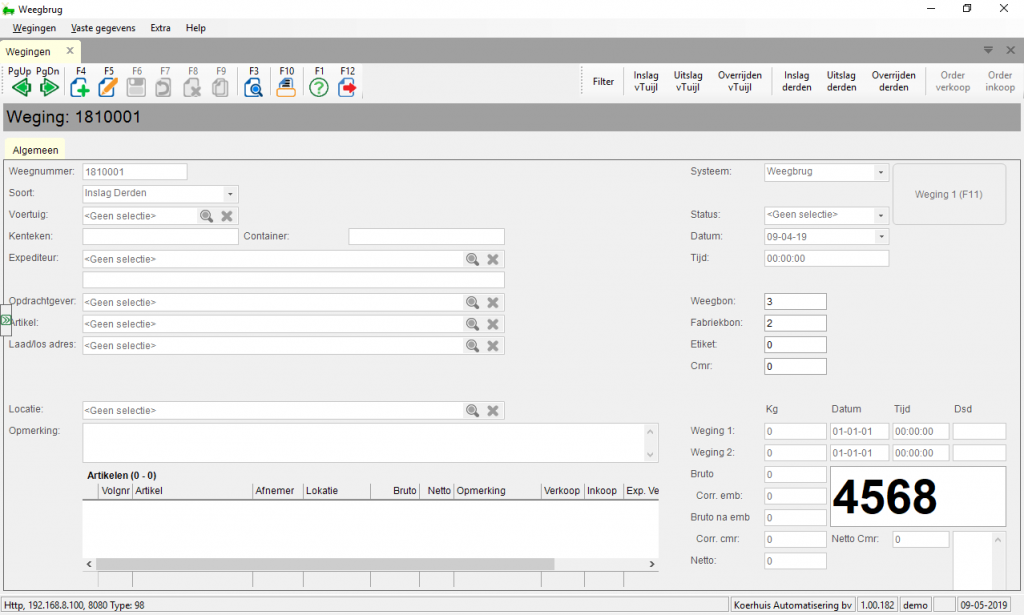Open the Help menu
1024x615 pixels.
tap(195, 28)
